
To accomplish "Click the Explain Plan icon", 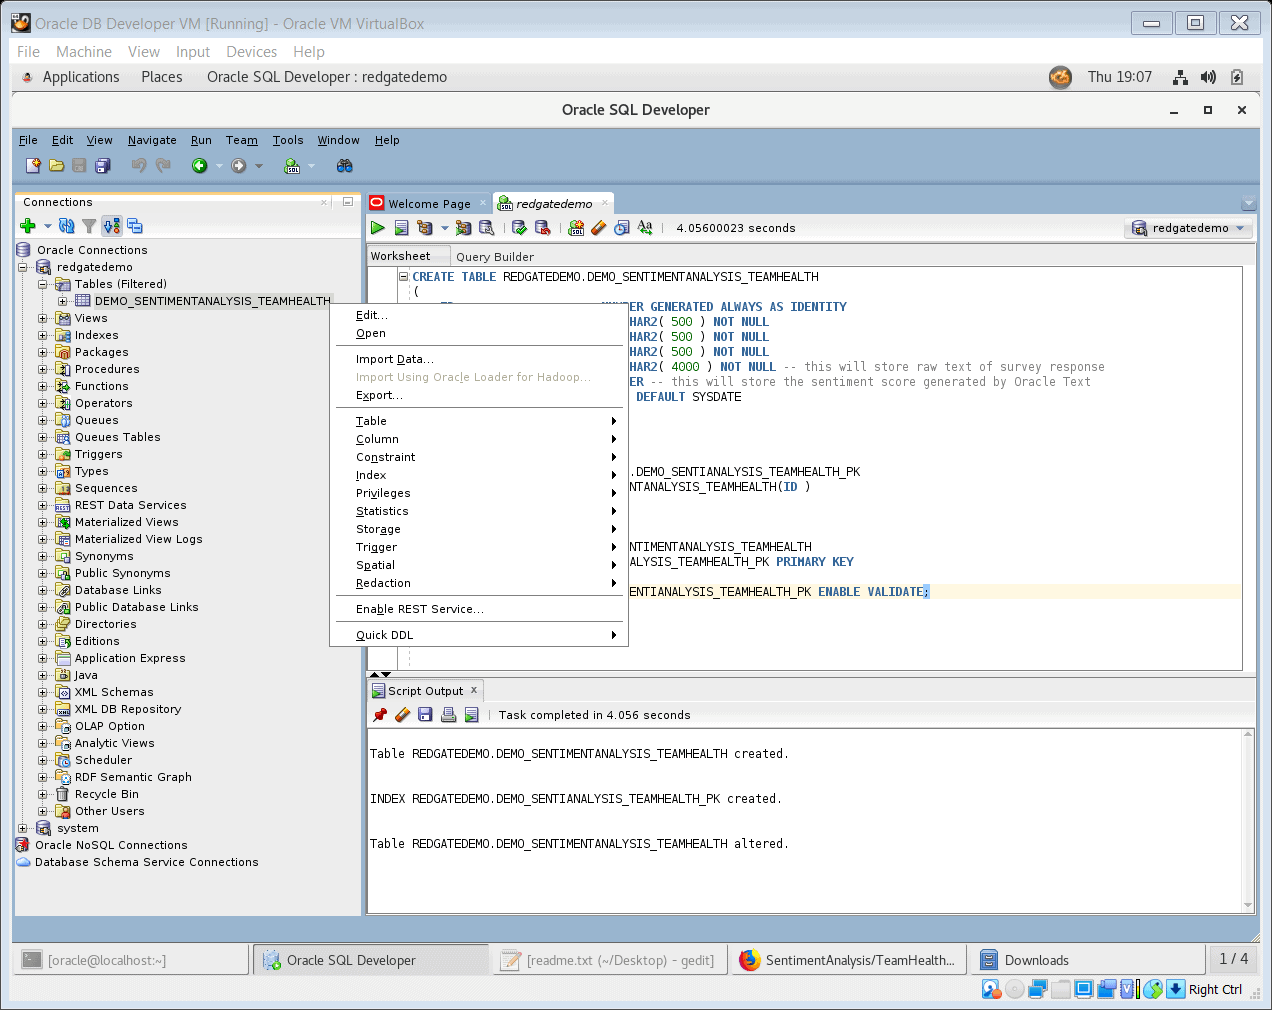I will [425, 228].
